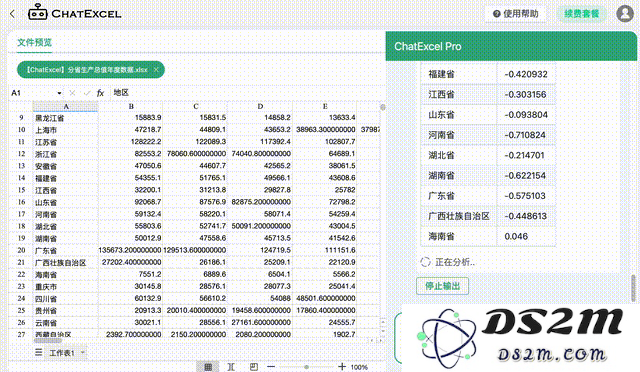Cancel formula entry with the X icon
The width and height of the screenshot is (640, 372).
72,93
